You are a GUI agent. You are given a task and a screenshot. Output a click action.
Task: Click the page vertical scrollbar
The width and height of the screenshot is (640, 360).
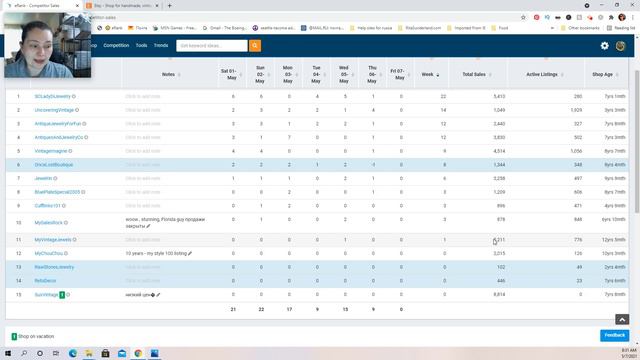637,141
